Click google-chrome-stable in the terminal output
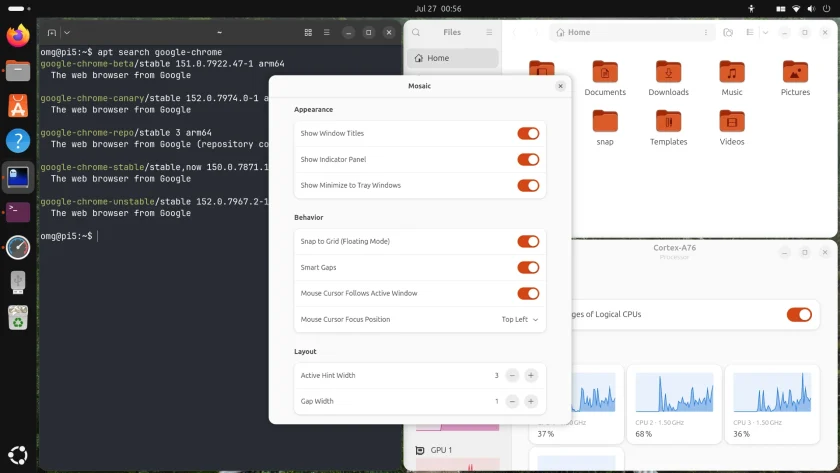This screenshot has height=473, width=840. point(92,167)
